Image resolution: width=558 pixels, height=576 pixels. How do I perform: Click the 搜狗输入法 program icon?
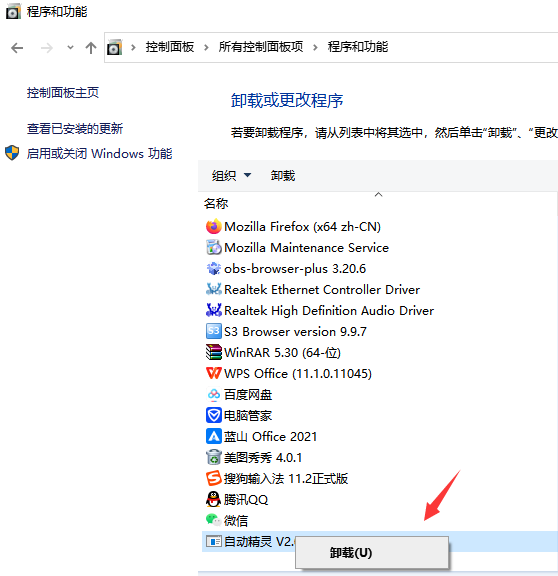213,478
